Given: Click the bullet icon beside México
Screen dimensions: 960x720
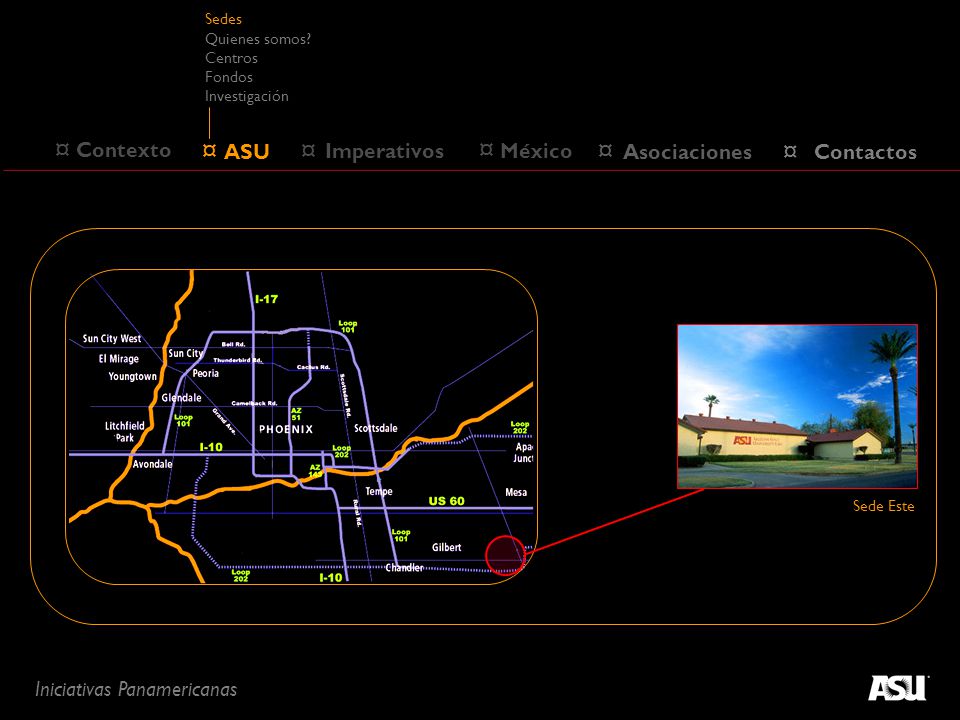Looking at the screenshot, I should tap(486, 149).
